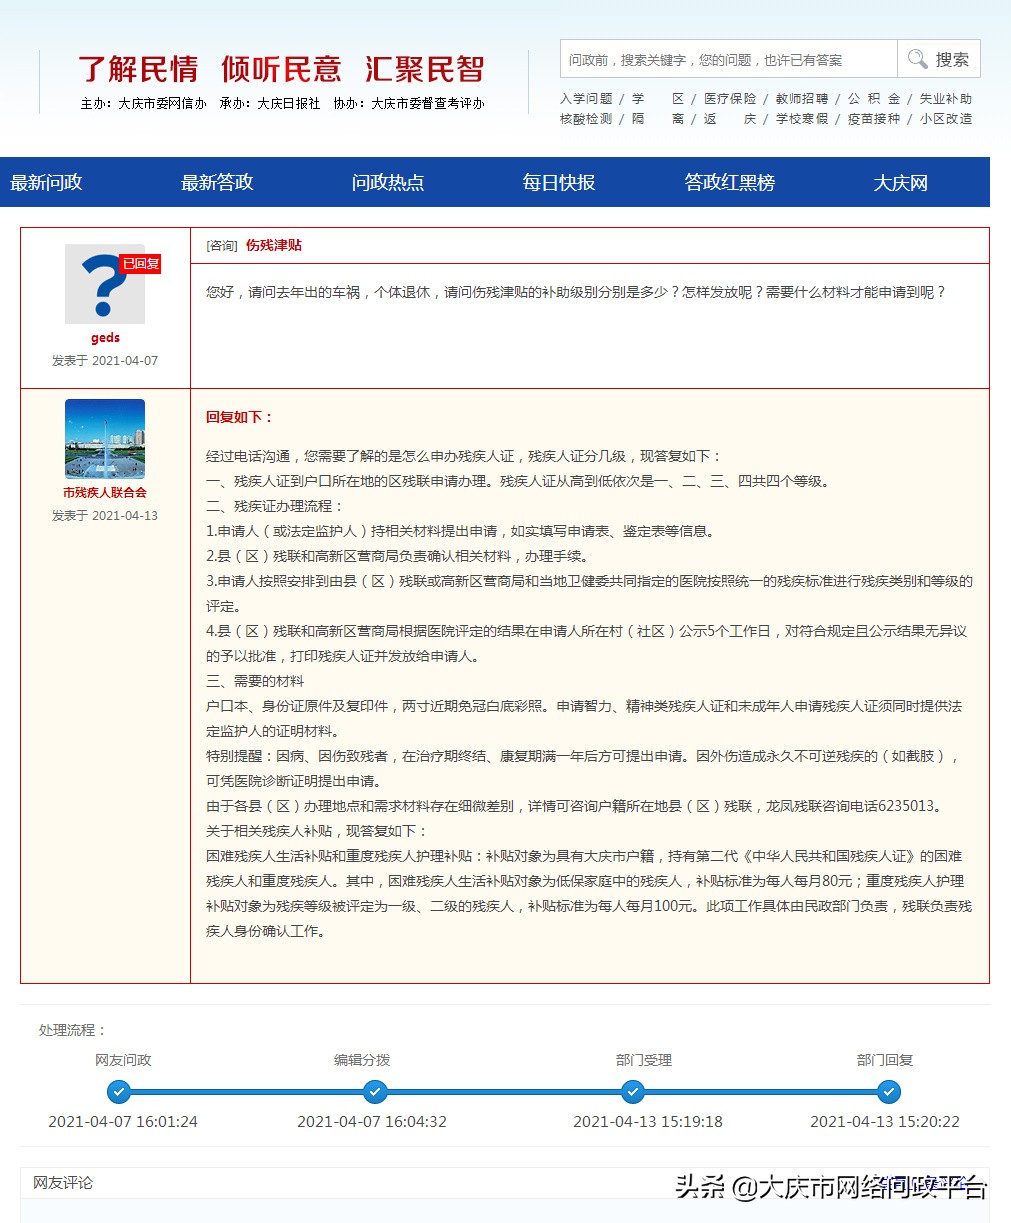
Task: Expand the 网友评论 section
Action: tap(62, 1182)
